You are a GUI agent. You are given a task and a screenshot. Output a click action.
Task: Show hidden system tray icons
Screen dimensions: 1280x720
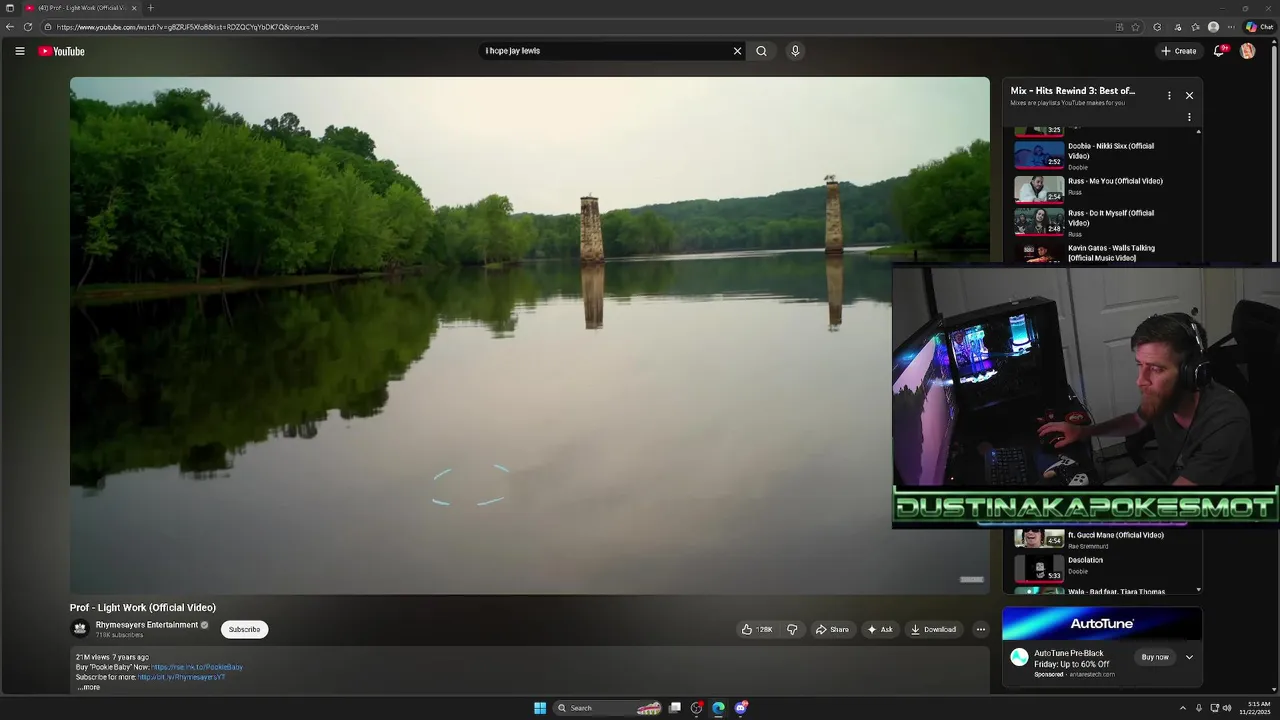[1182, 708]
